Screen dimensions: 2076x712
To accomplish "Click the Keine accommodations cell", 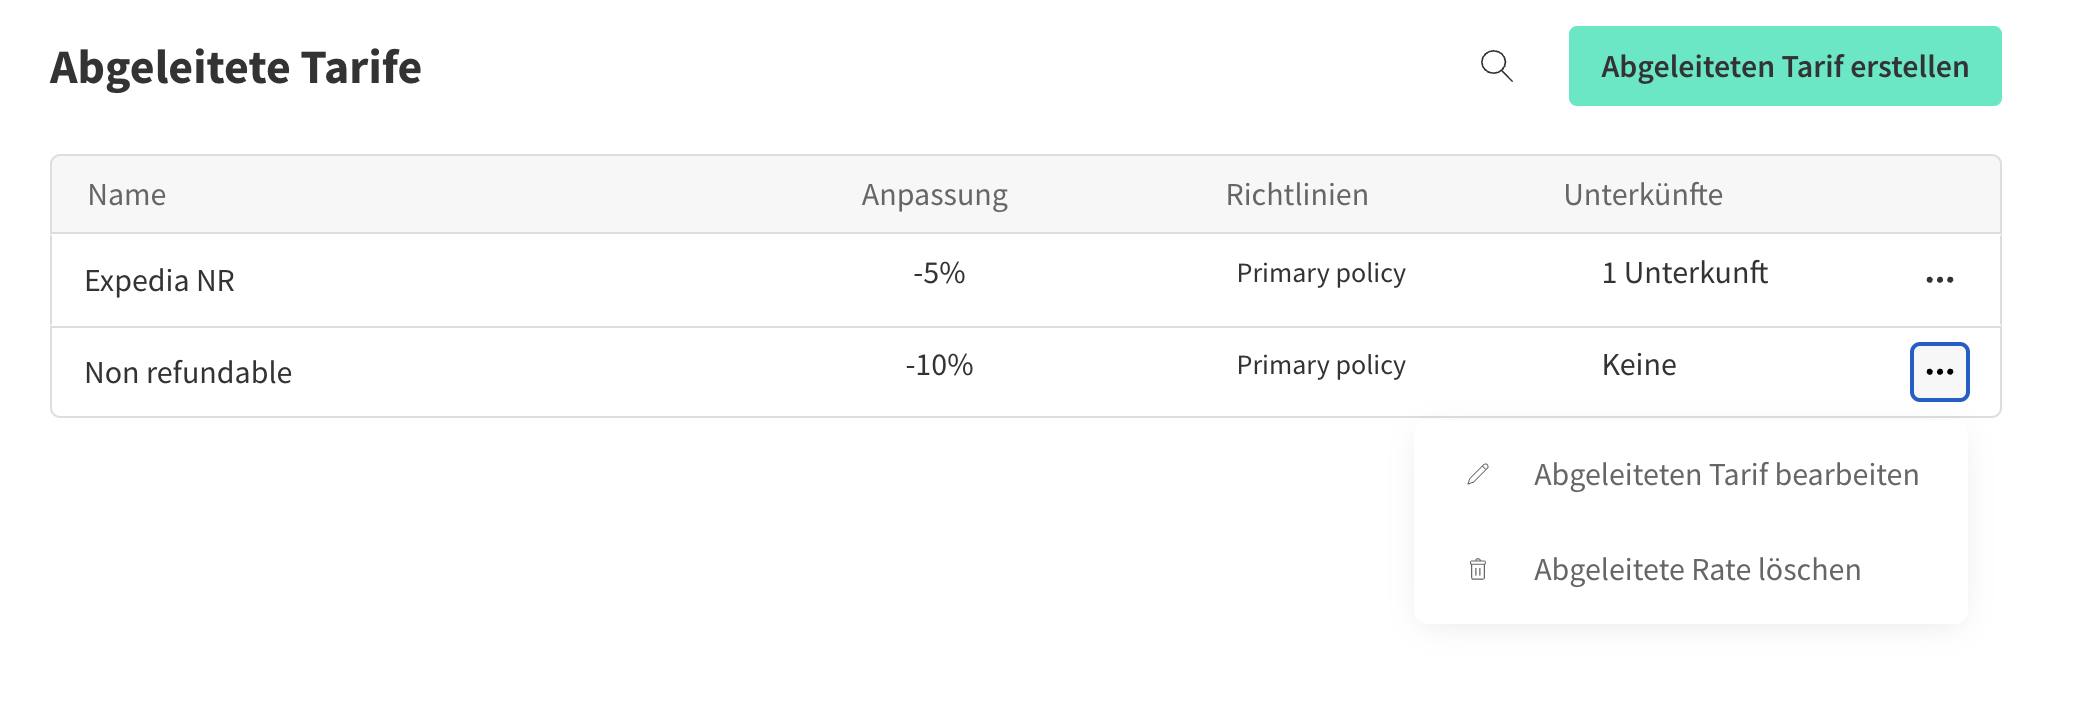I will tap(1639, 365).
